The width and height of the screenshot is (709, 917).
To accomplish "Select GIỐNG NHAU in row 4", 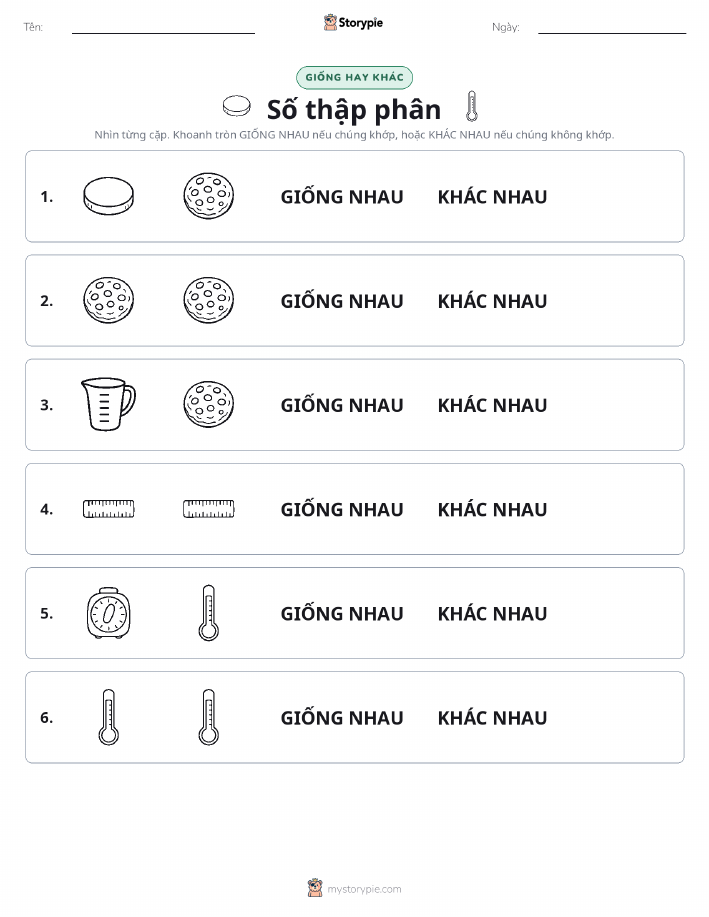I will [342, 509].
